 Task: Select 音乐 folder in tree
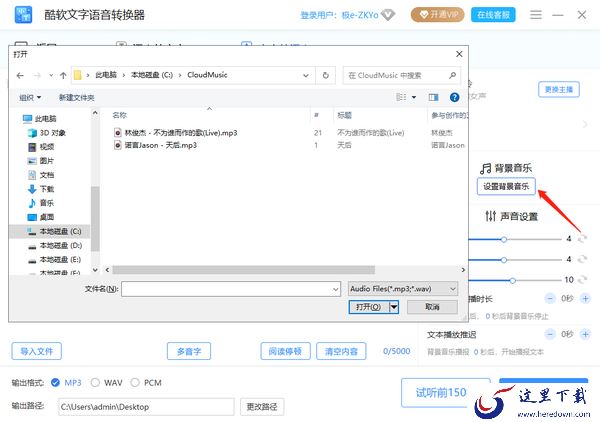click(x=42, y=203)
